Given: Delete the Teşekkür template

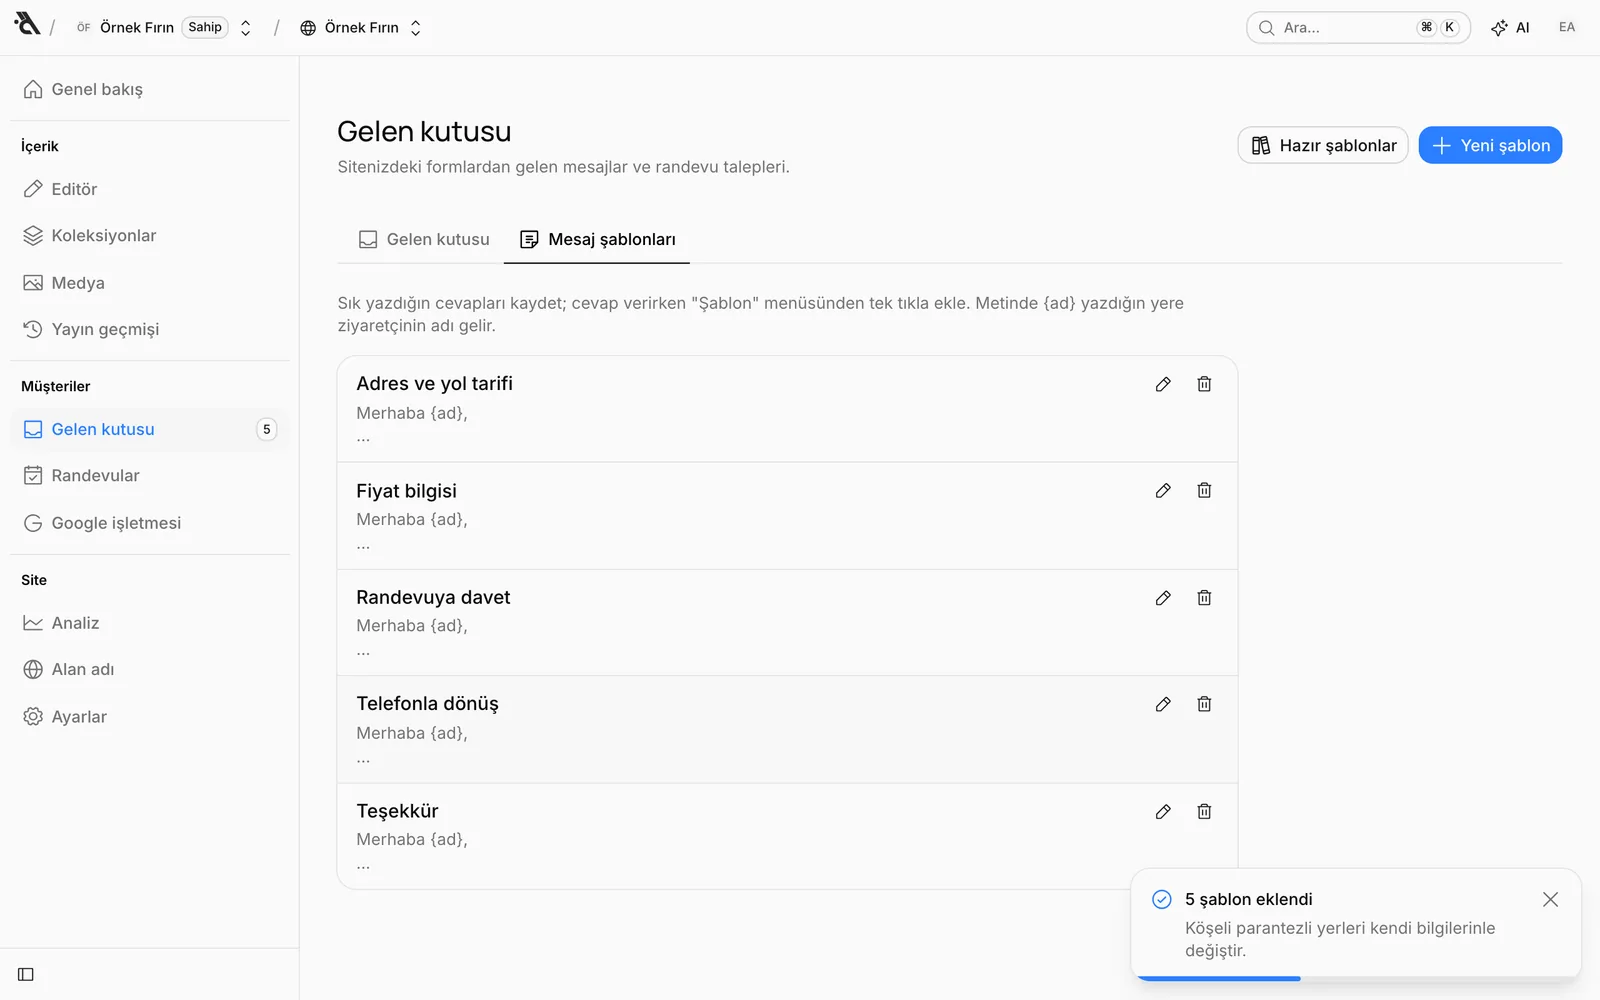Looking at the screenshot, I should [x=1204, y=812].
